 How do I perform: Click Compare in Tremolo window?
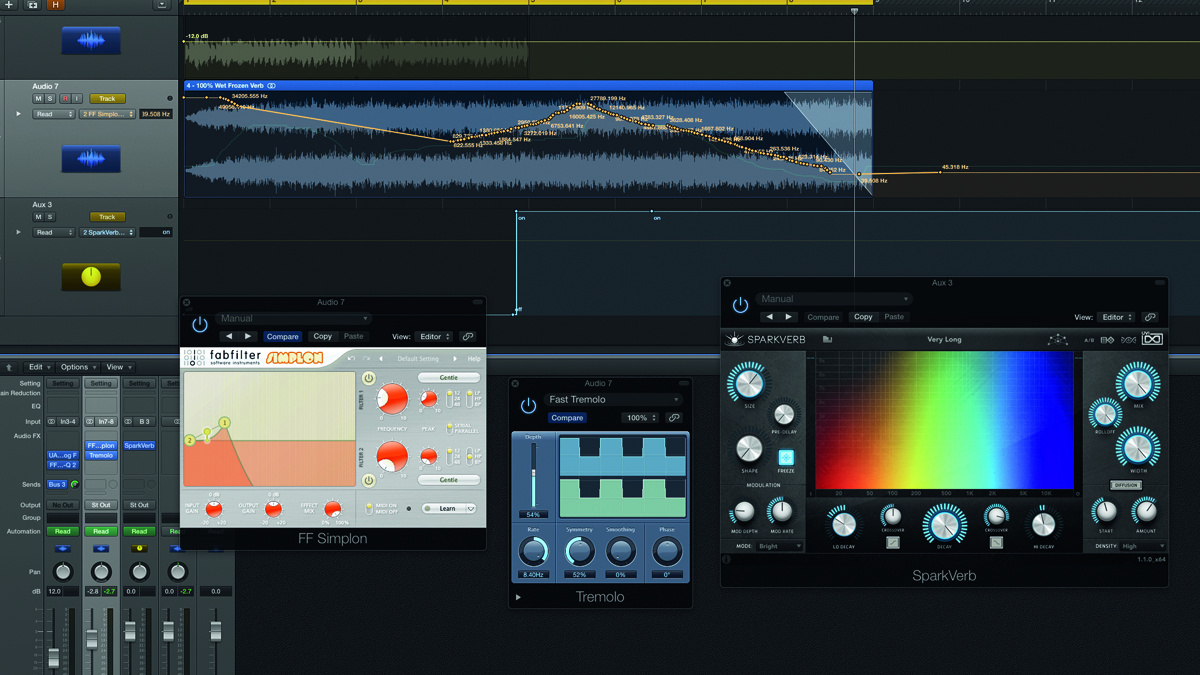(x=567, y=418)
